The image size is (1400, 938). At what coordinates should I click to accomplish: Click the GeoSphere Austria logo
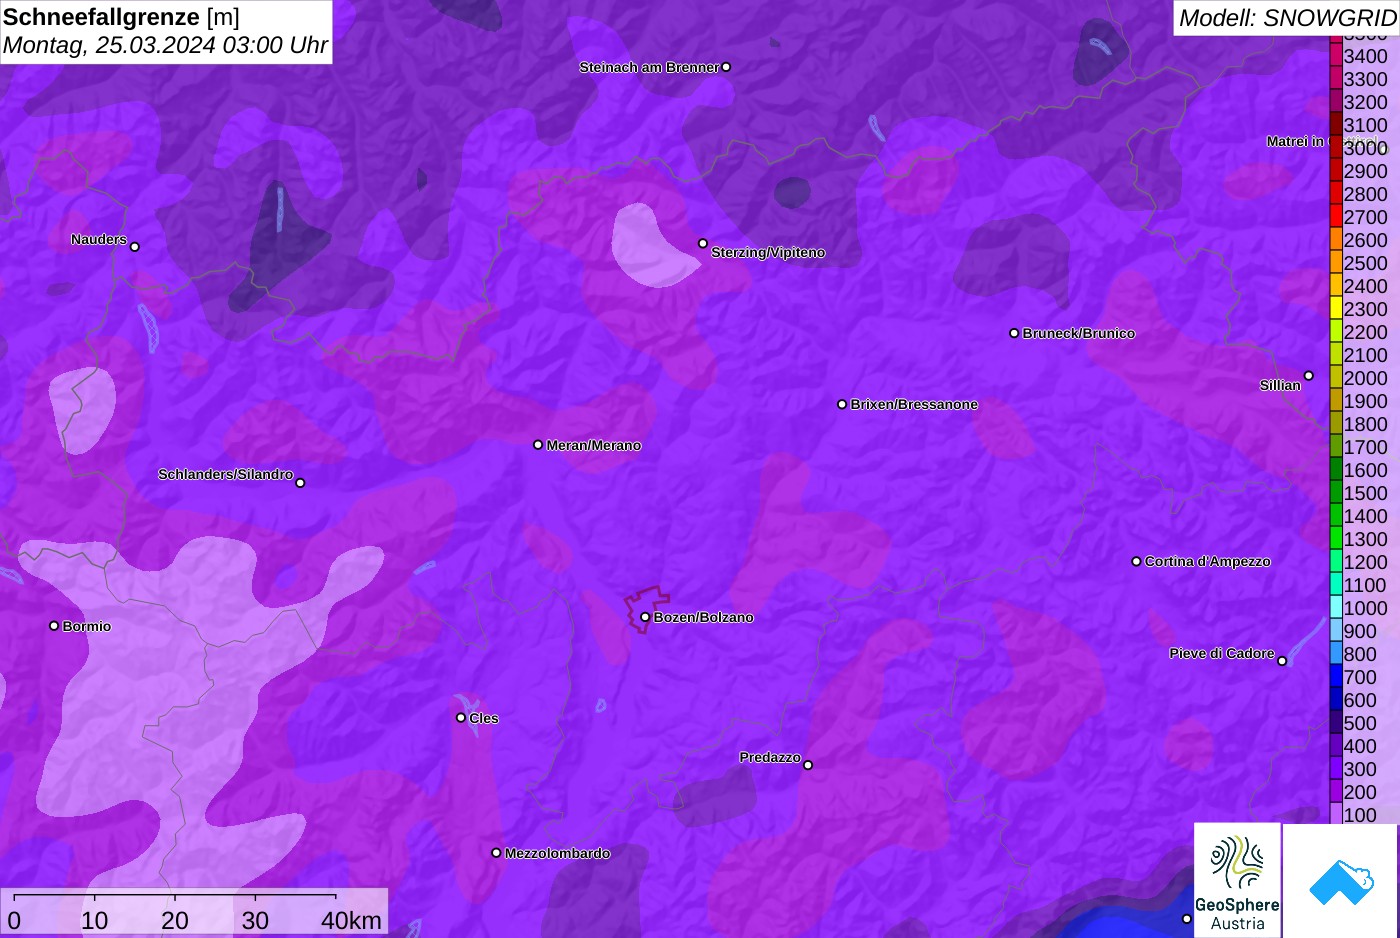[1237, 880]
